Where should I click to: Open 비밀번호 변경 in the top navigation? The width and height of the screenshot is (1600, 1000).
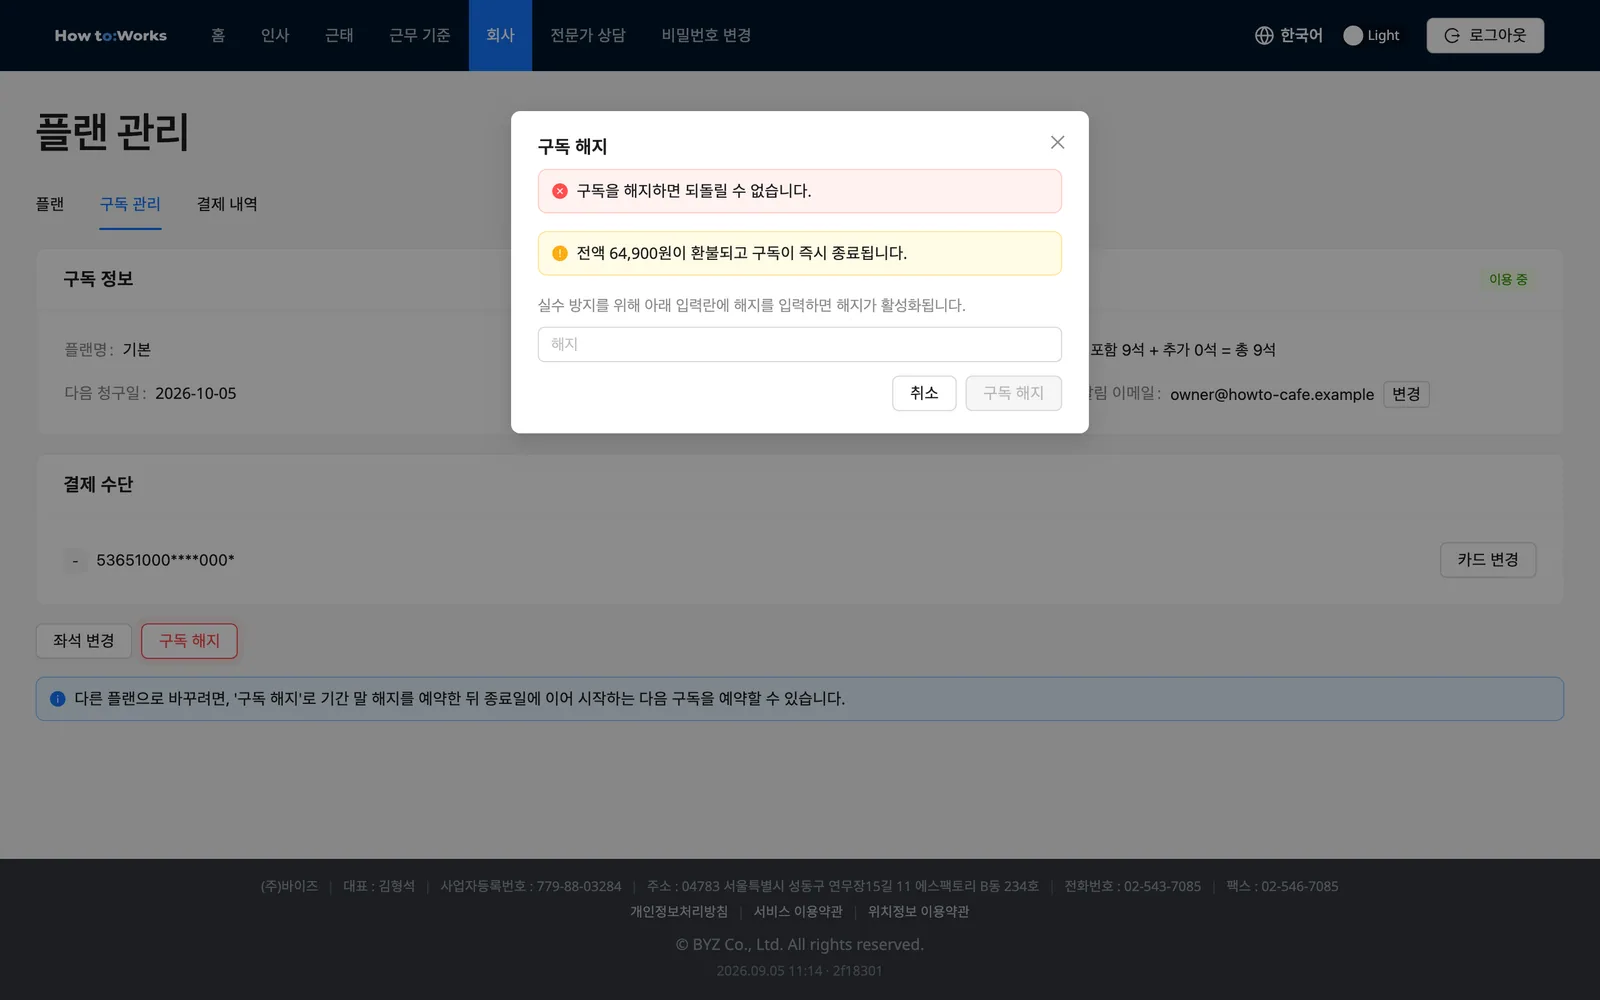tap(706, 35)
